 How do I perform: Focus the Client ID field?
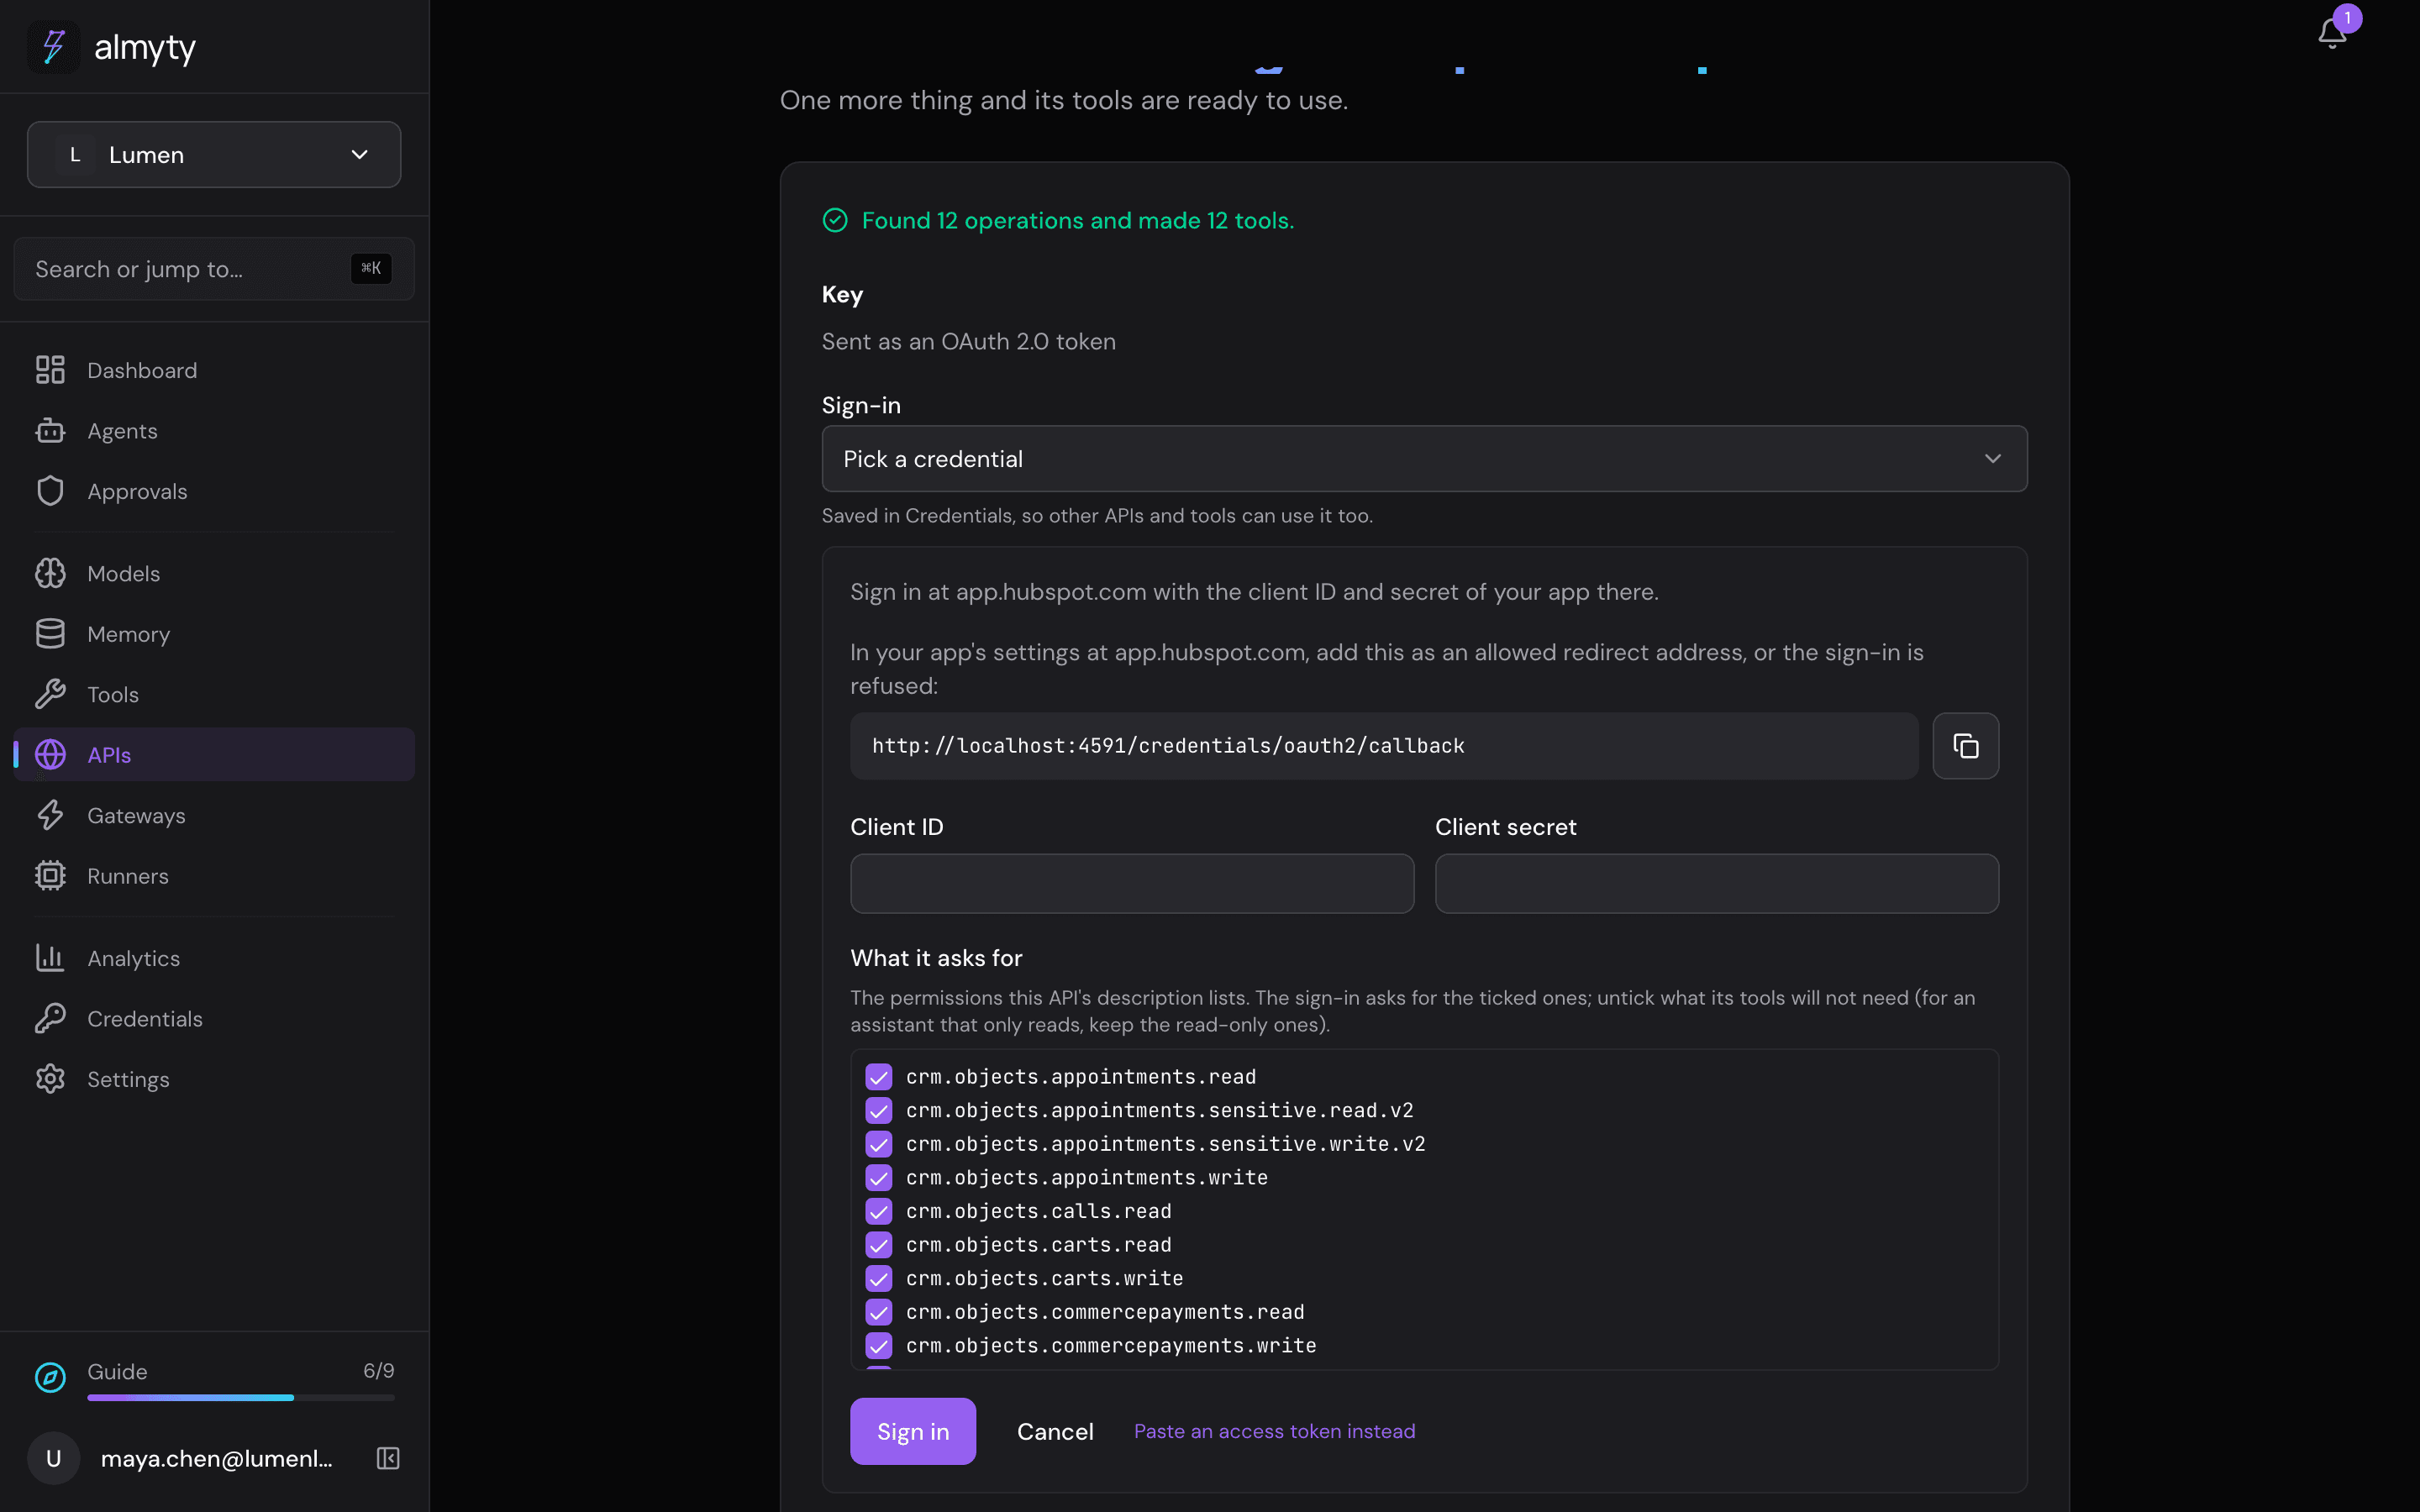1131,883
